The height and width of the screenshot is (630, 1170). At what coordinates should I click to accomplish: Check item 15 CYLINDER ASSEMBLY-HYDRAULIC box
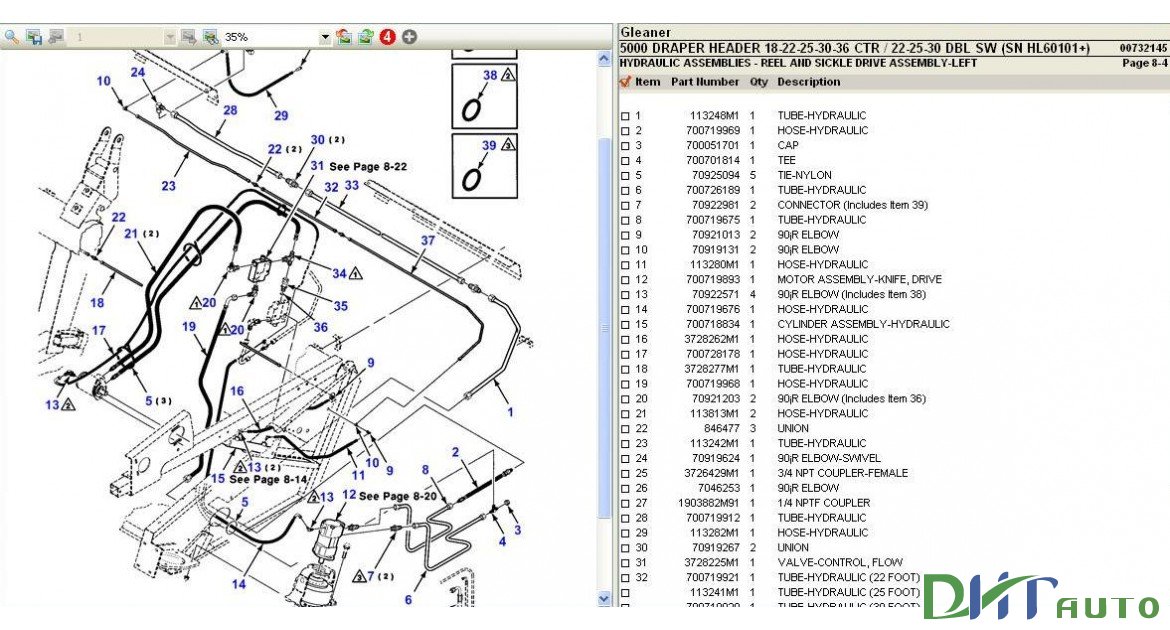(625, 325)
